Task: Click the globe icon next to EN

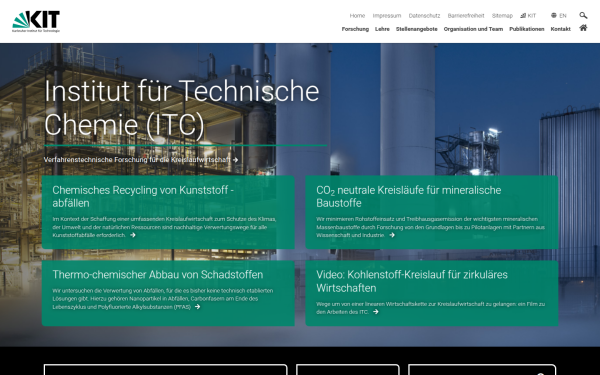Action: pos(553,15)
